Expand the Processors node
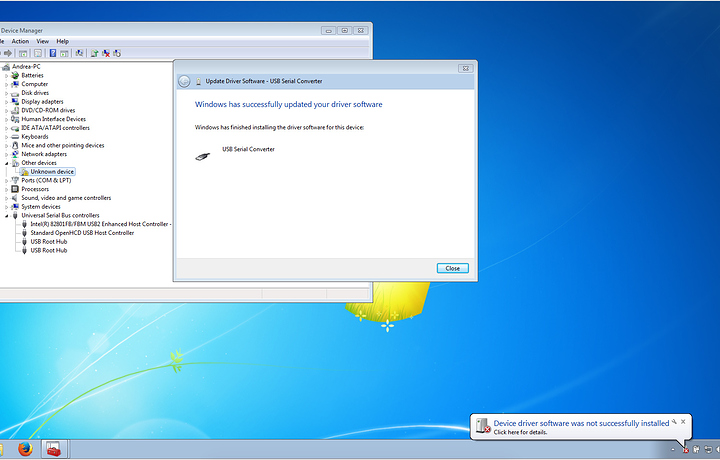This screenshot has width=720, height=460. point(6,189)
